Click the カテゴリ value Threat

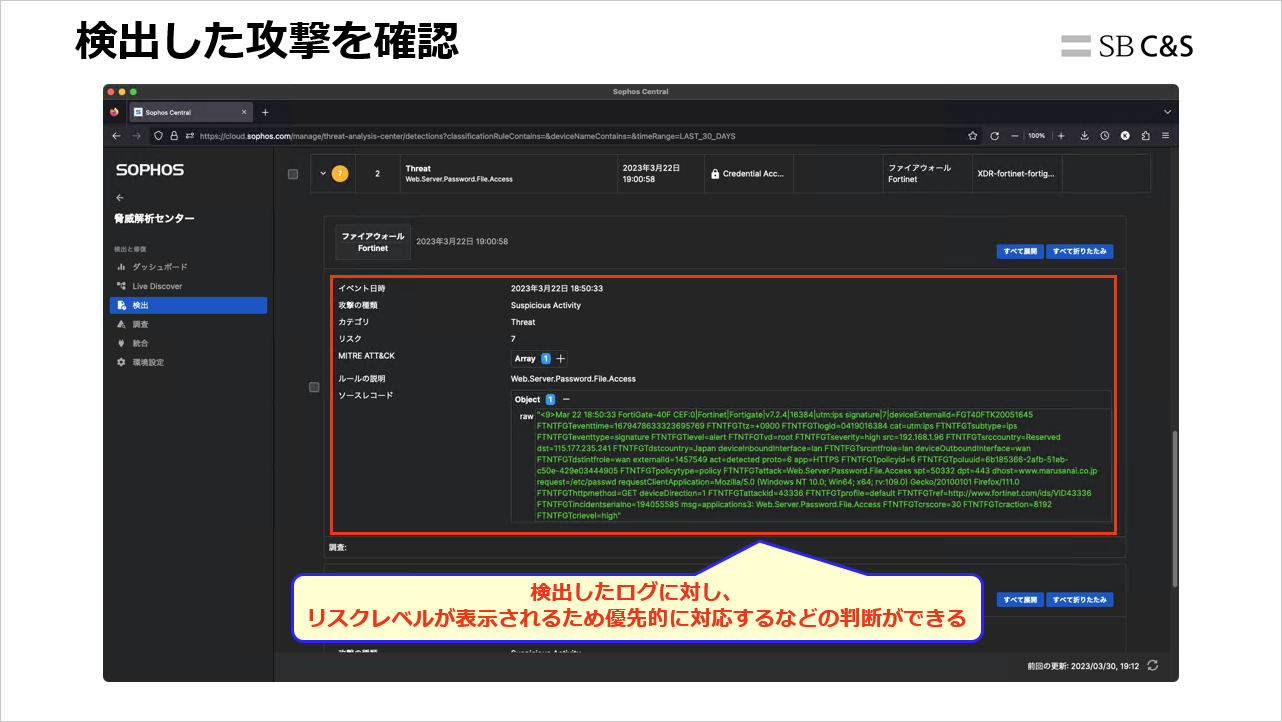[523, 322]
